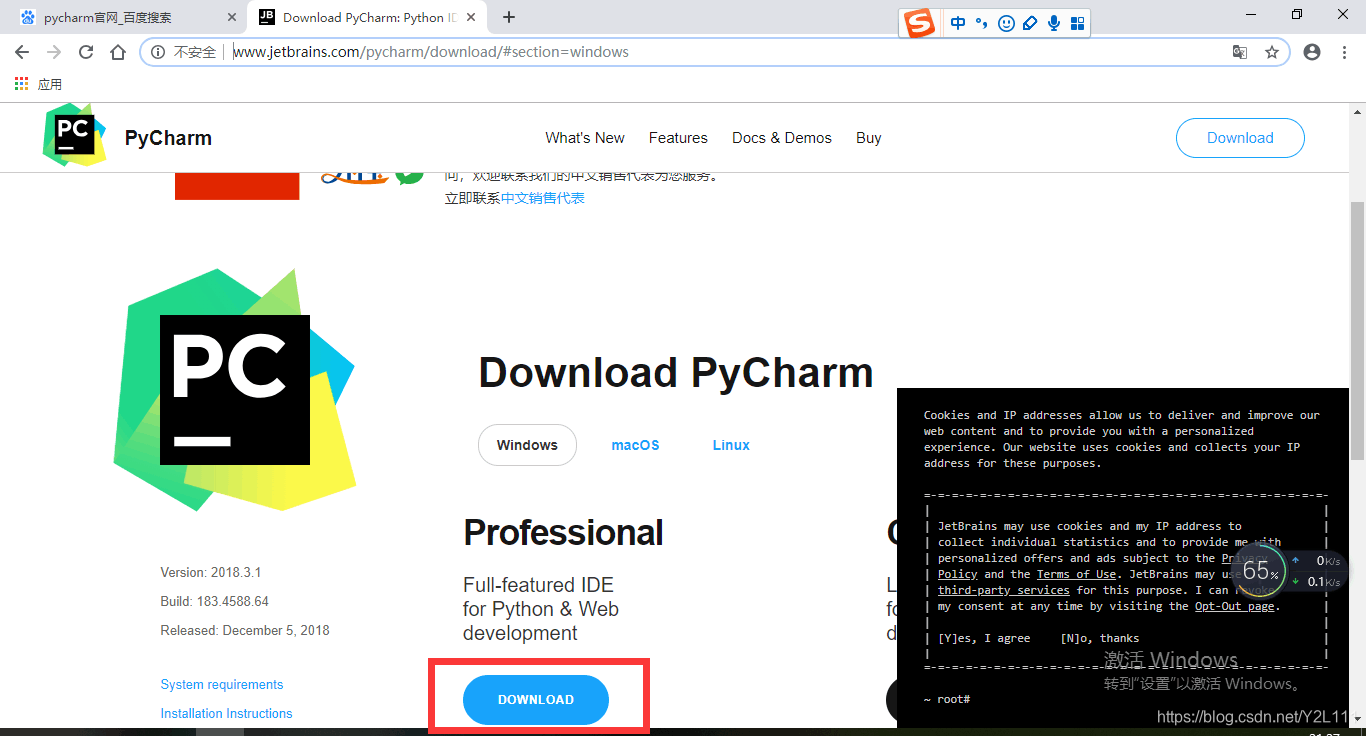Close the Download PyCharm tab
This screenshot has width=1366, height=736.
pyautogui.click(x=471, y=17)
